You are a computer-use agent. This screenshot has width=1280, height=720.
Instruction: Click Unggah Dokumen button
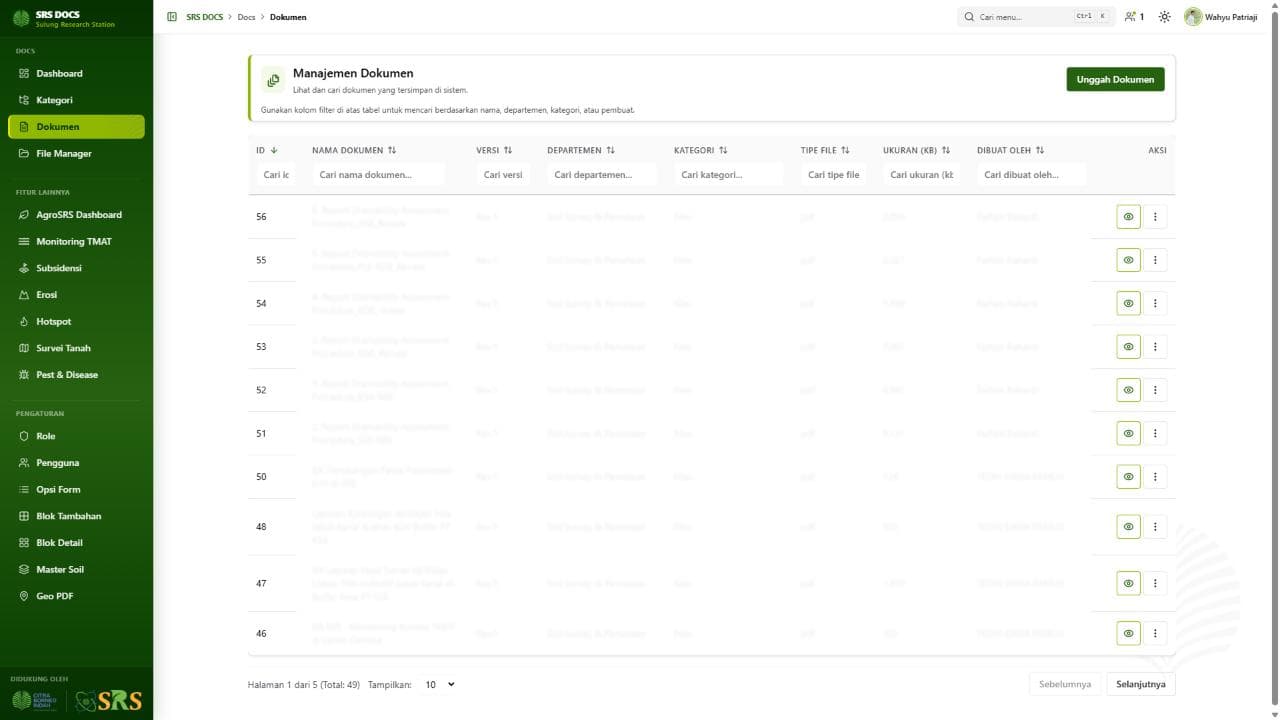1115,79
